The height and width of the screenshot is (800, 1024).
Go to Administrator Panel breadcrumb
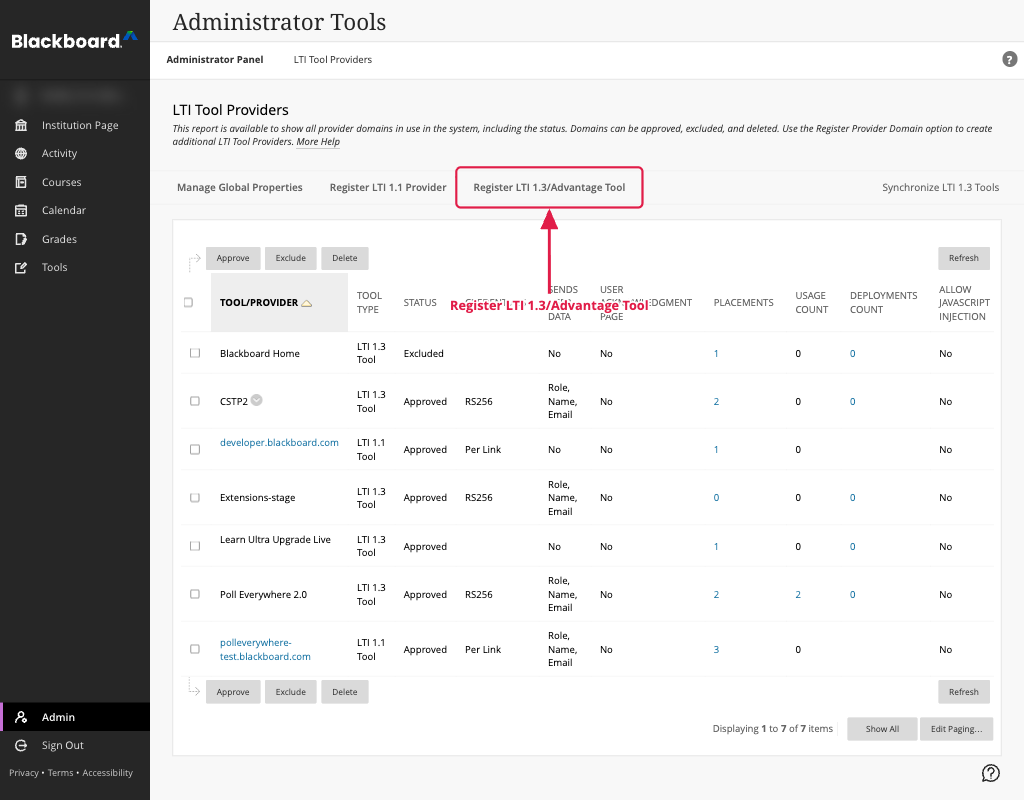(215, 59)
